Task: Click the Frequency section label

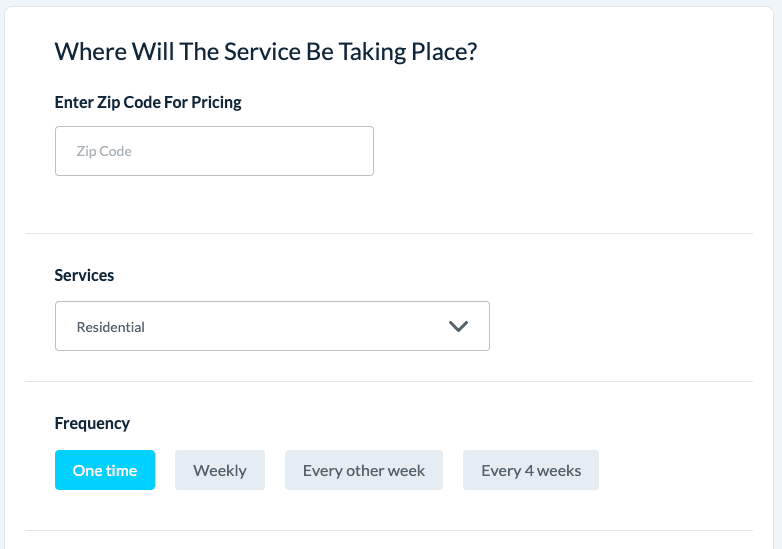Action: pos(92,424)
